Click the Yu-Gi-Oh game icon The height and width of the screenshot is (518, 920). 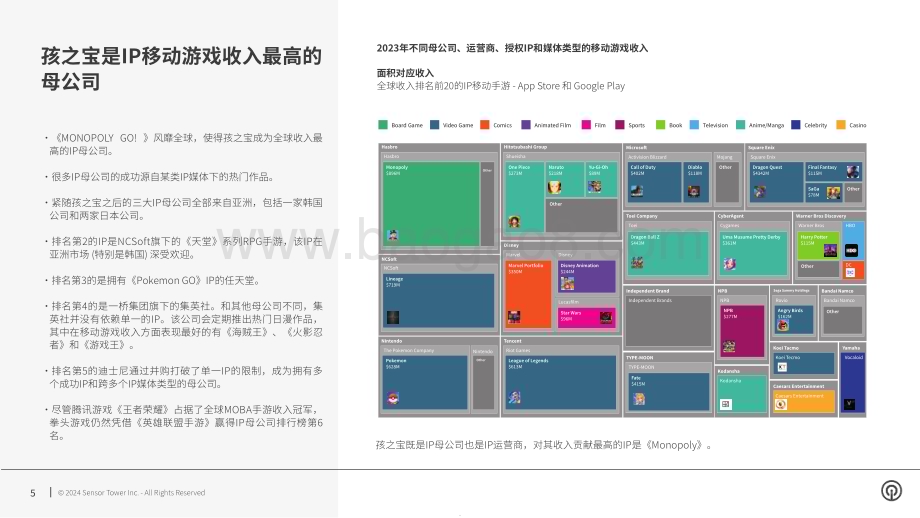click(x=594, y=187)
